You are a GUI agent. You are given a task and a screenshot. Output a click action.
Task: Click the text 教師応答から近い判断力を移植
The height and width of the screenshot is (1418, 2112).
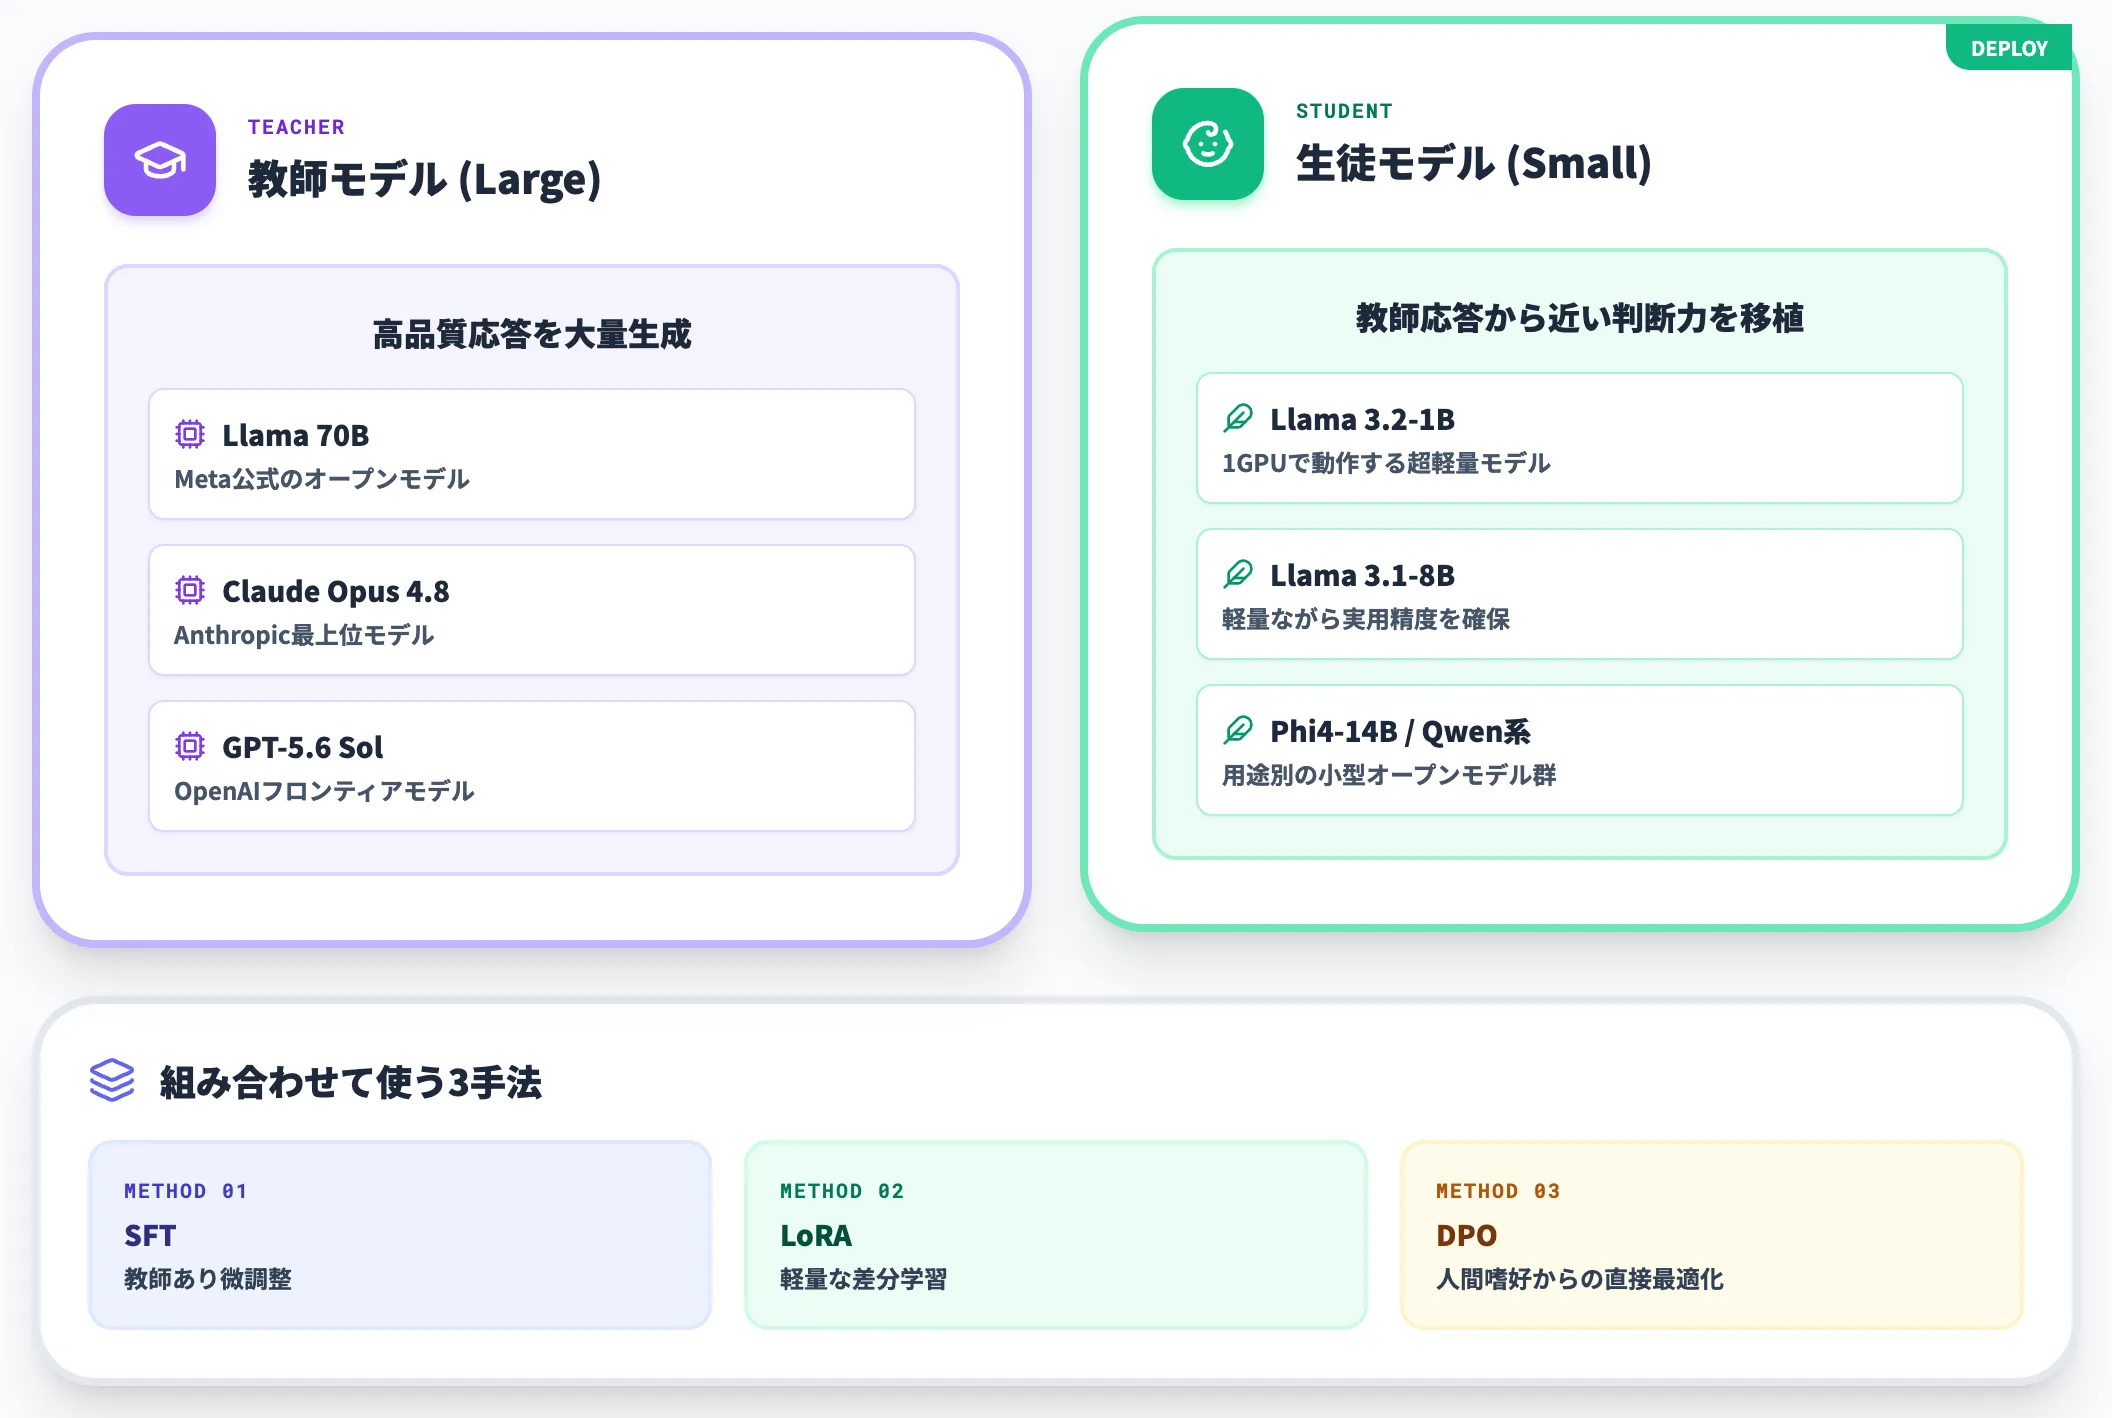pos(1580,318)
